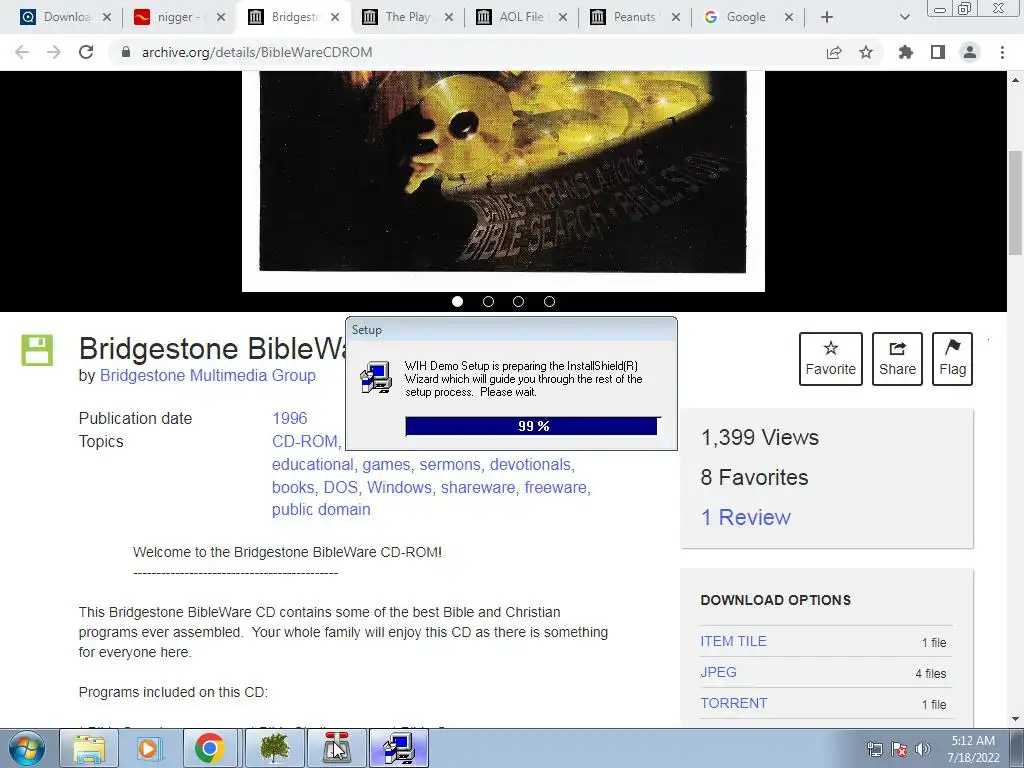Close the AOL File tab
The image size is (1024, 768).
click(563, 17)
